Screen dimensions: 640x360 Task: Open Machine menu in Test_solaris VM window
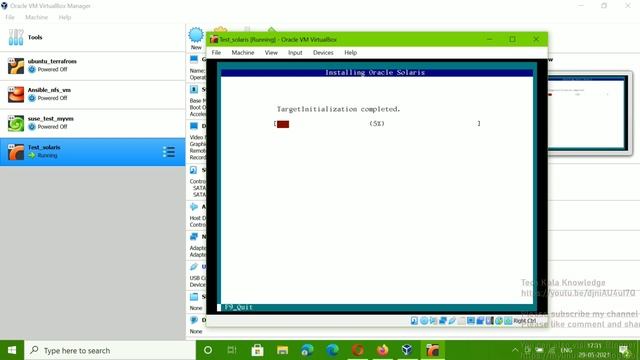coord(243,53)
